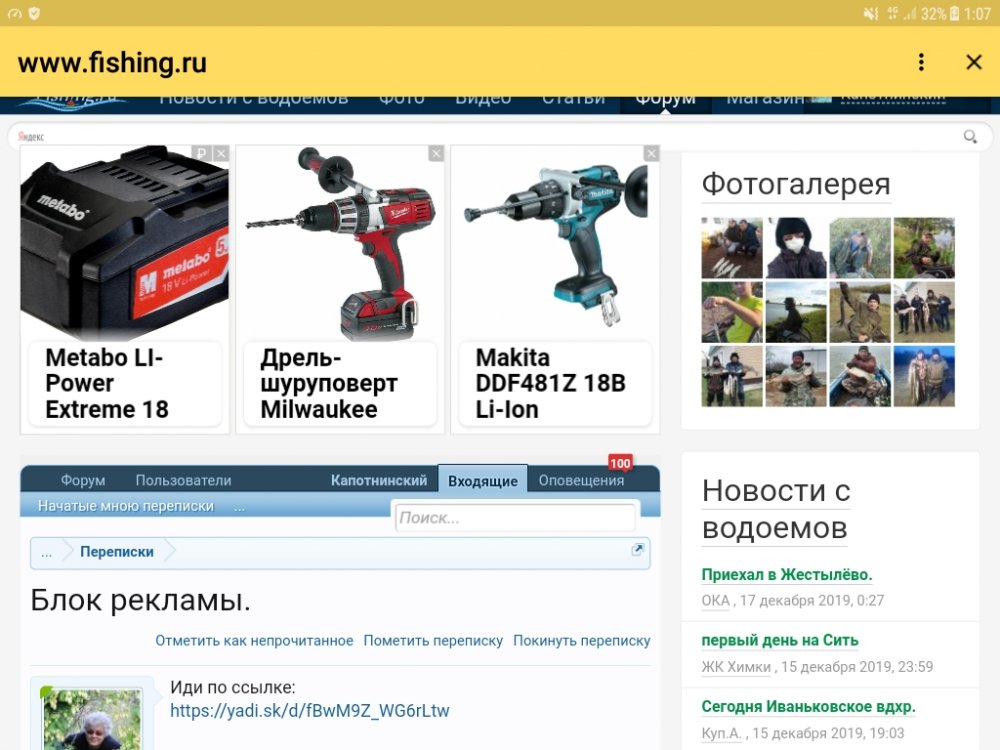
Task: Click Отметить как непрочитанное
Action: click(x=254, y=640)
